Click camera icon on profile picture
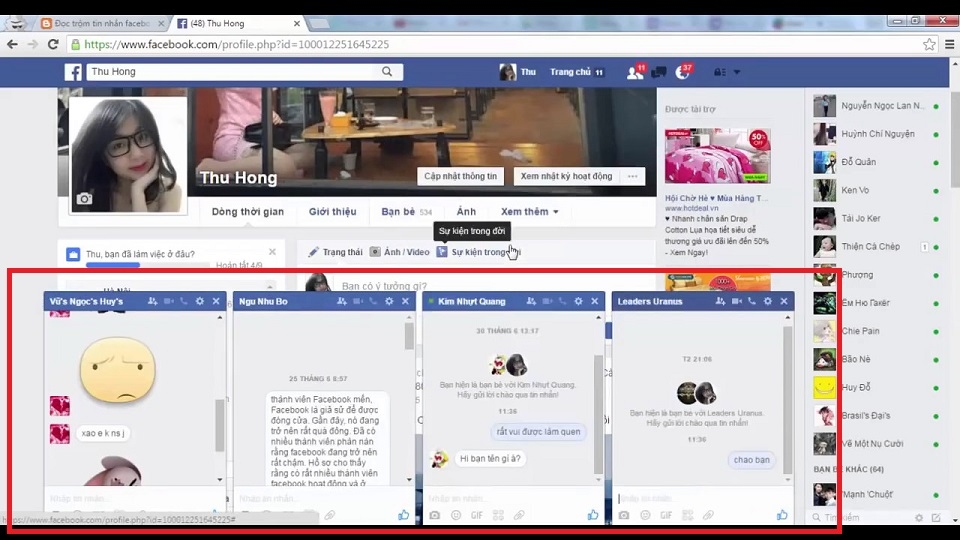The width and height of the screenshot is (960, 540). tap(84, 198)
